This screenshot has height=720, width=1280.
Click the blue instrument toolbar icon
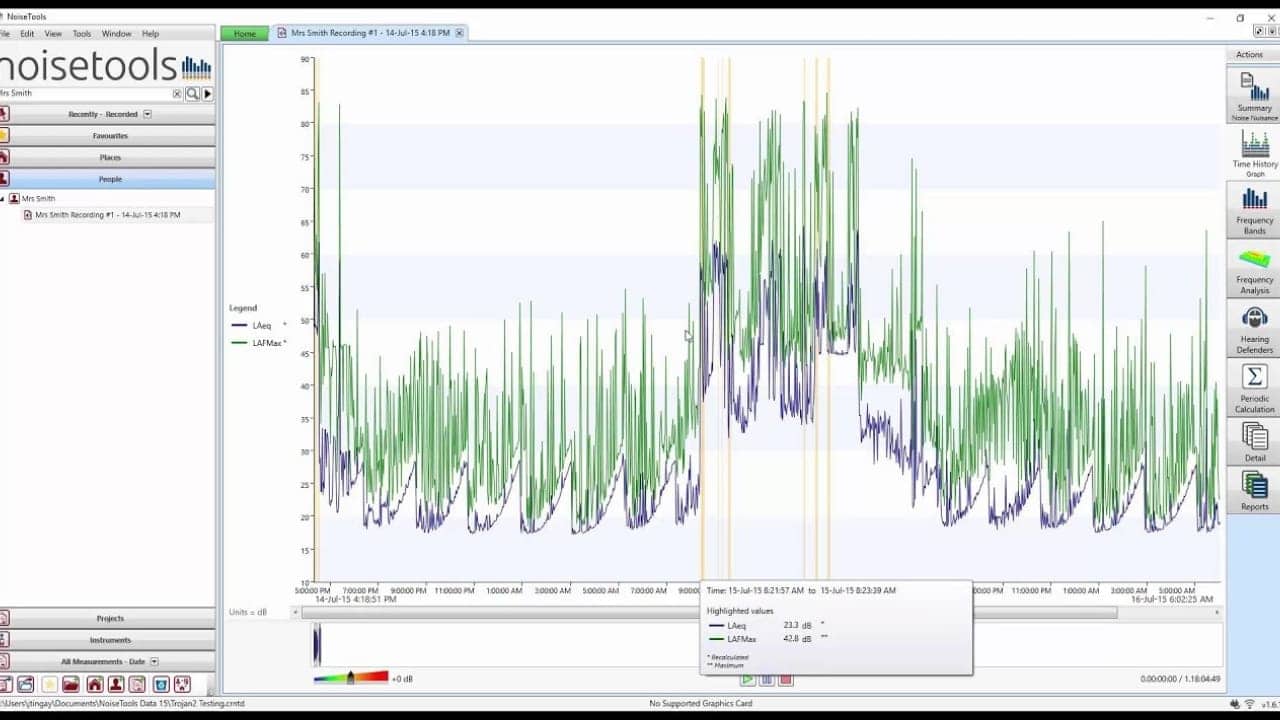[x=160, y=685]
